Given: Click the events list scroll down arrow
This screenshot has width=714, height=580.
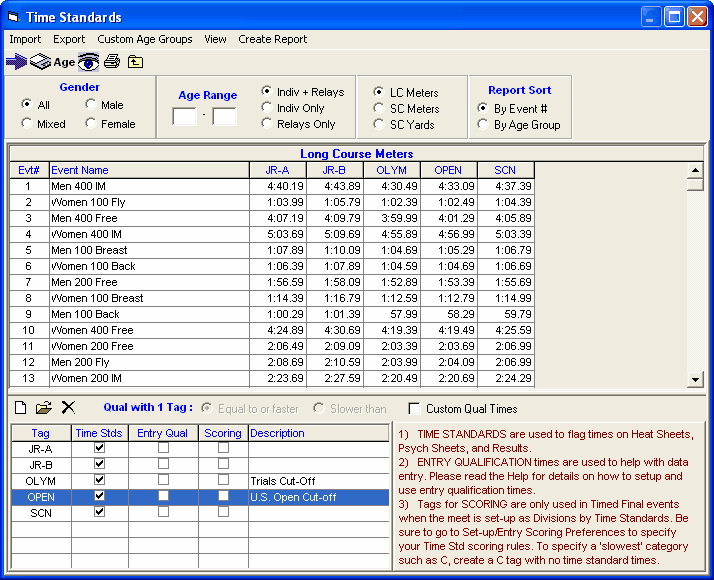Looking at the screenshot, I should coord(695,379).
